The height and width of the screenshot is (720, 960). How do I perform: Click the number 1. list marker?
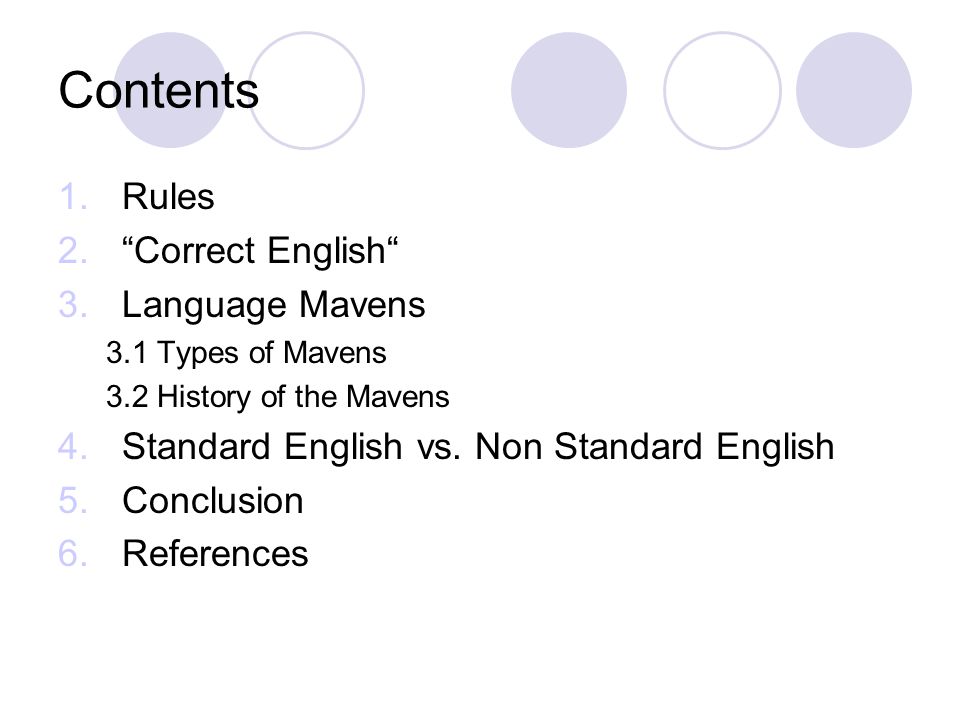73,197
